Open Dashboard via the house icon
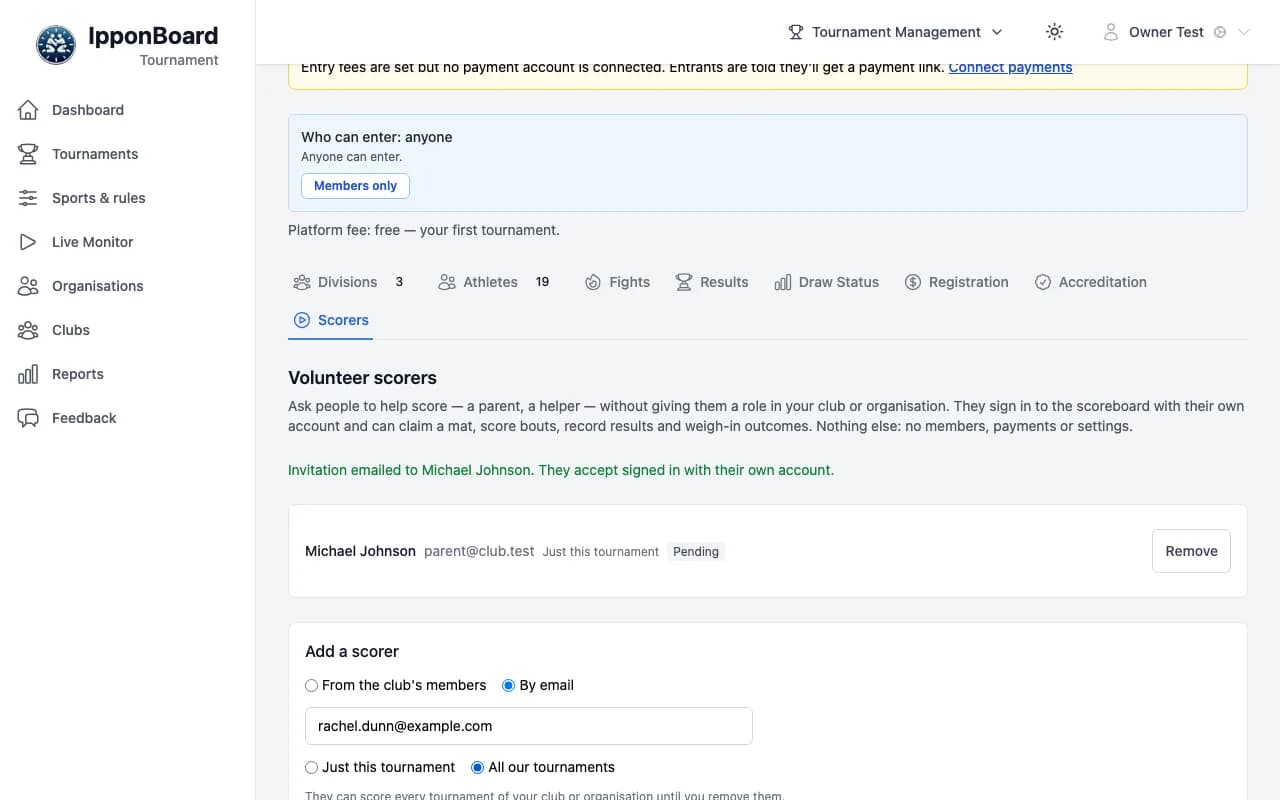Image resolution: width=1280 pixels, height=800 pixels. pos(28,110)
